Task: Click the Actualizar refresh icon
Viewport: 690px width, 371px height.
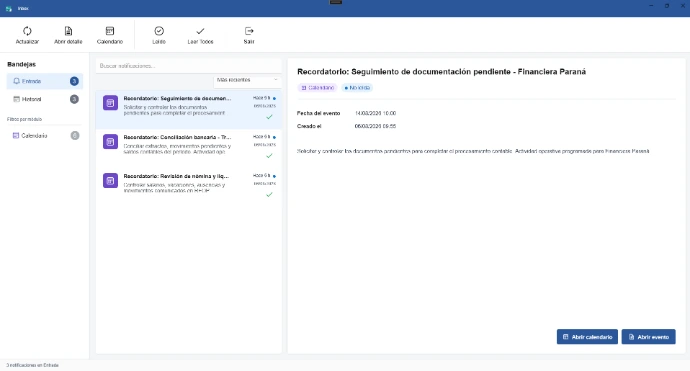Action: (x=27, y=31)
